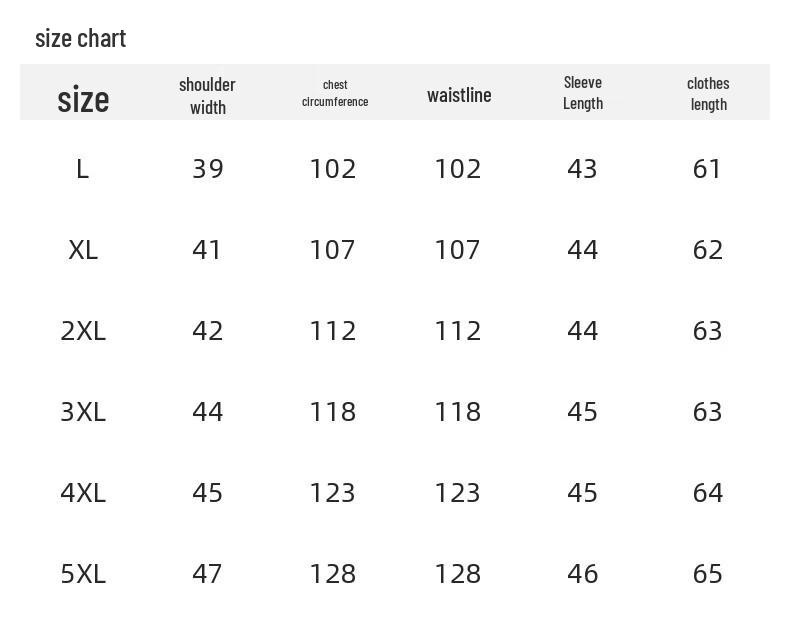Screen dimensions: 790x629
Task: Click the "Sleeve Length" column header
Action: click(583, 93)
